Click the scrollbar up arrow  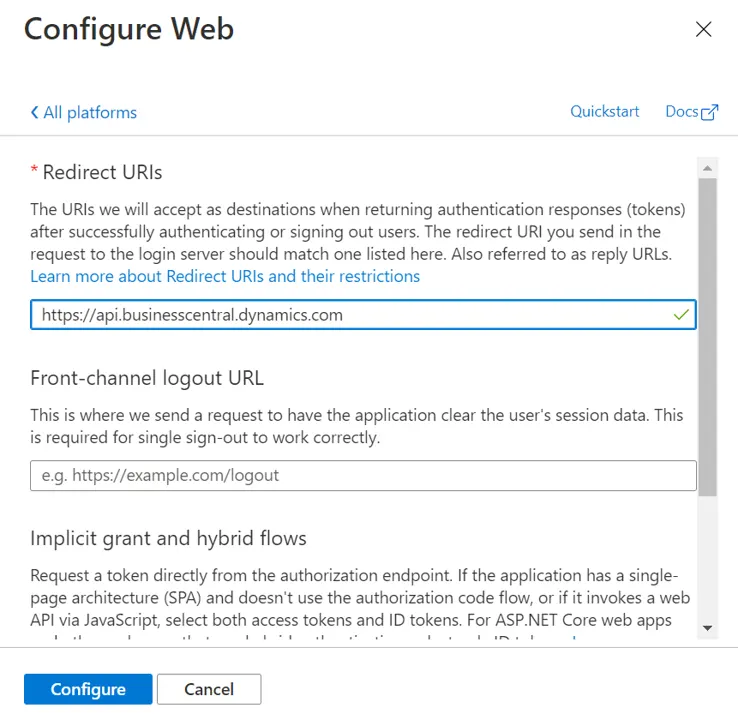[x=707, y=168]
